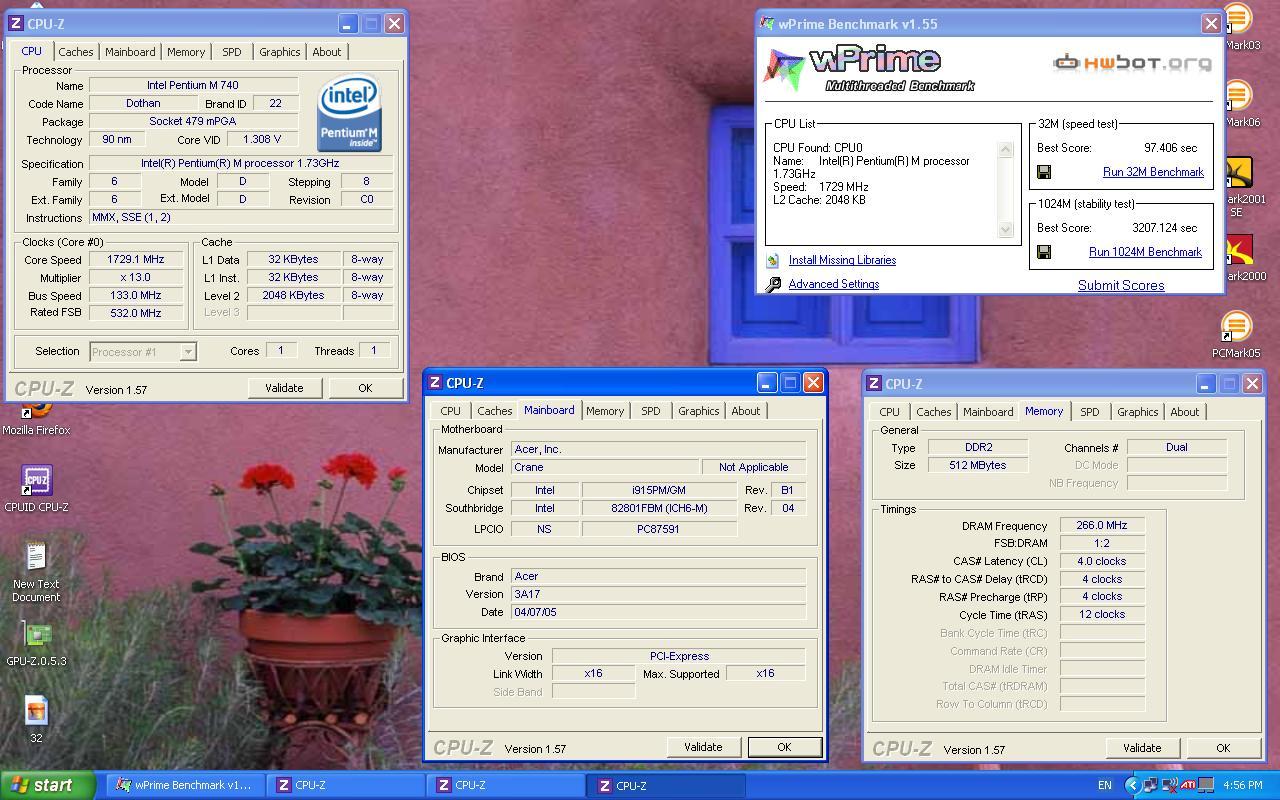The image size is (1280, 800).
Task: Click the save icon beside 32M benchmark
Action: [1043, 172]
